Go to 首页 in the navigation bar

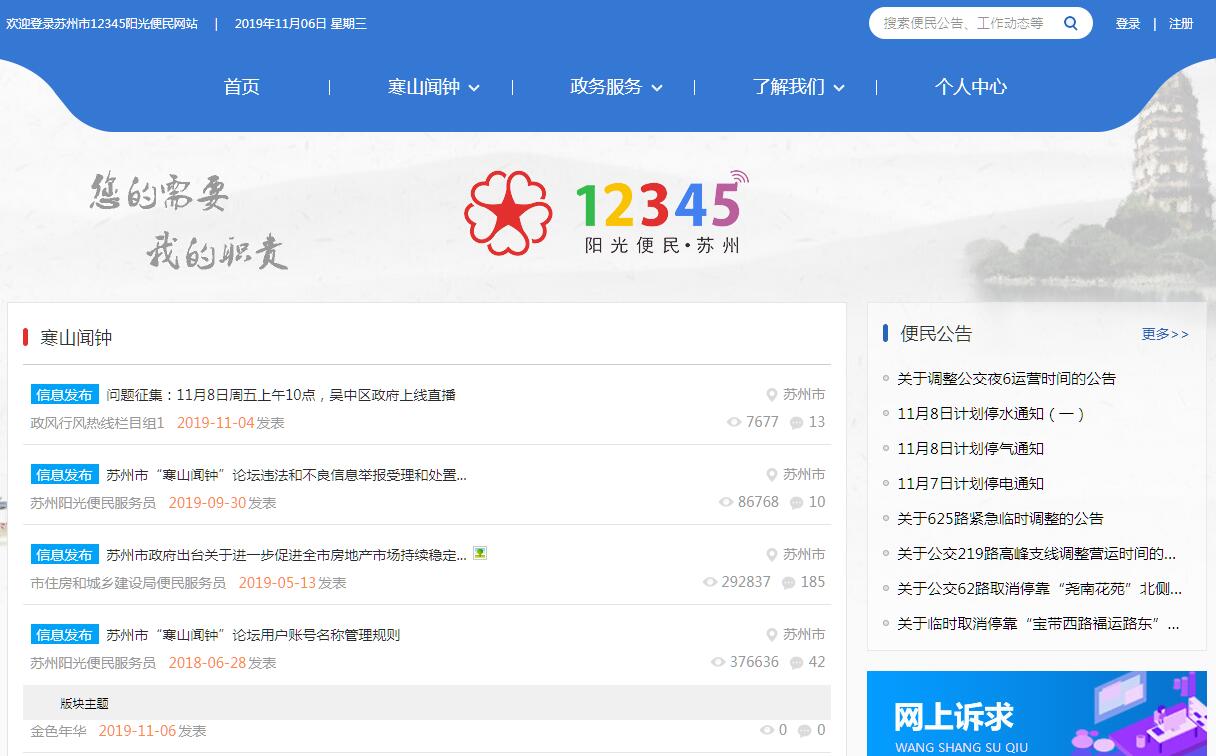242,87
